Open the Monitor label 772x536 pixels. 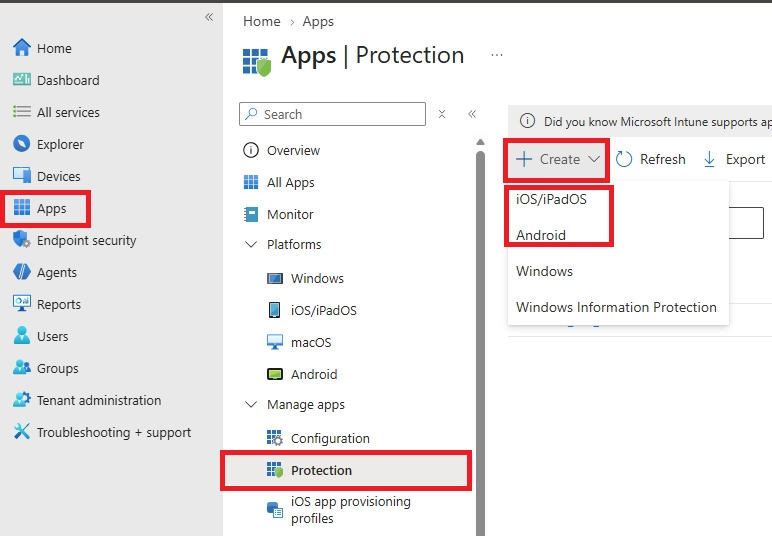[290, 215]
